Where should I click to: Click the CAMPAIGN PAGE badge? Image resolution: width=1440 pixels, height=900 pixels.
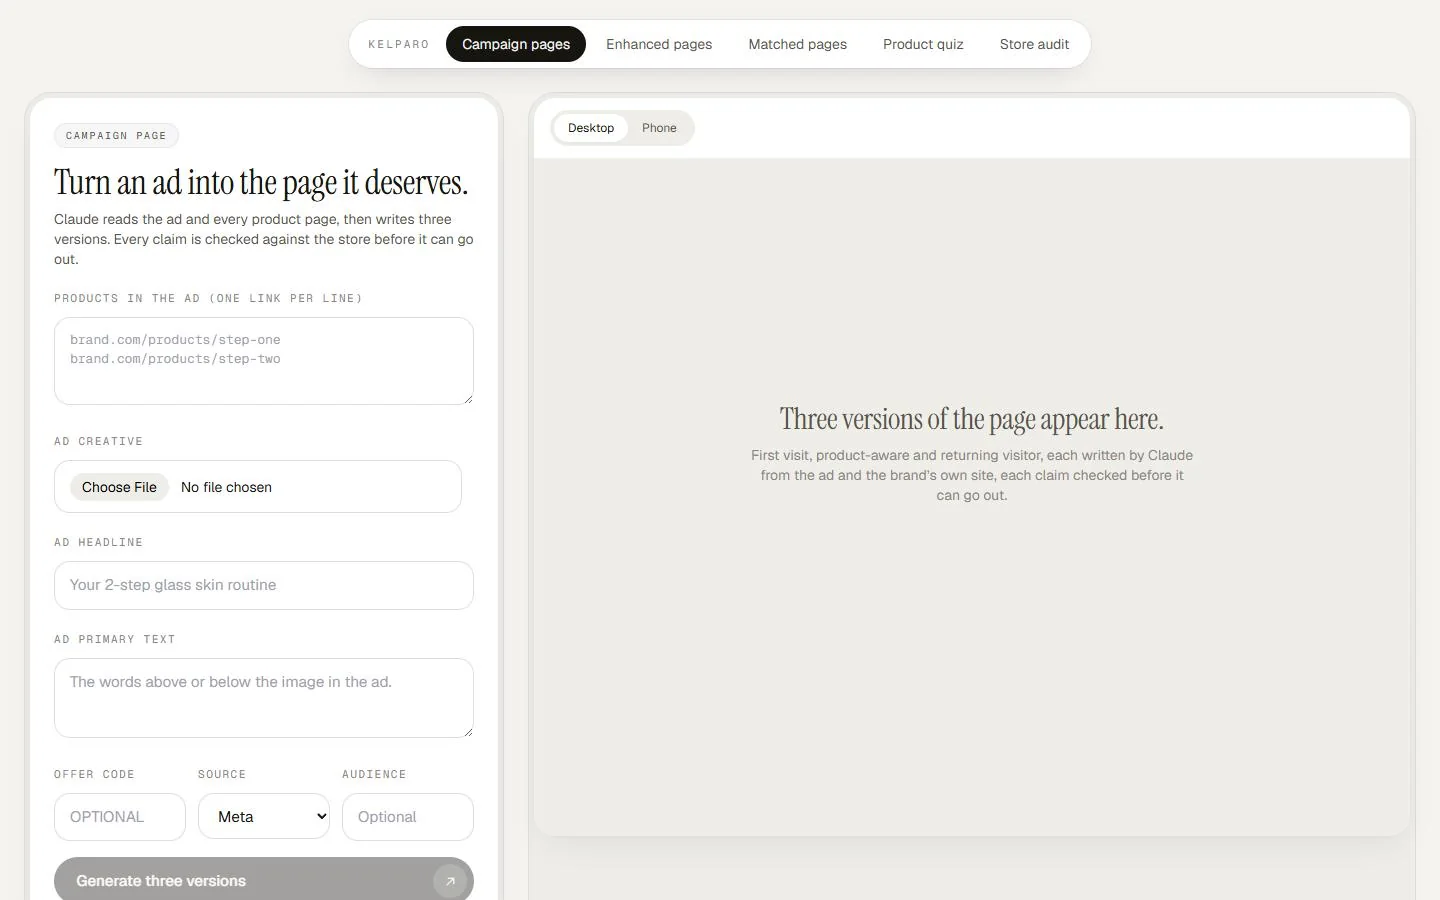click(116, 135)
